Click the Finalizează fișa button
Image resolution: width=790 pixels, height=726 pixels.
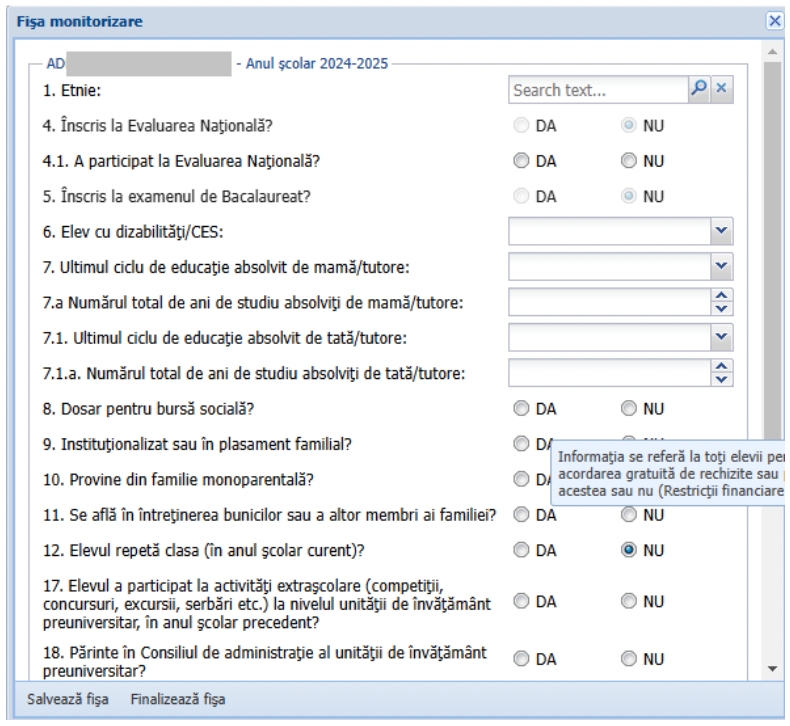click(177, 698)
